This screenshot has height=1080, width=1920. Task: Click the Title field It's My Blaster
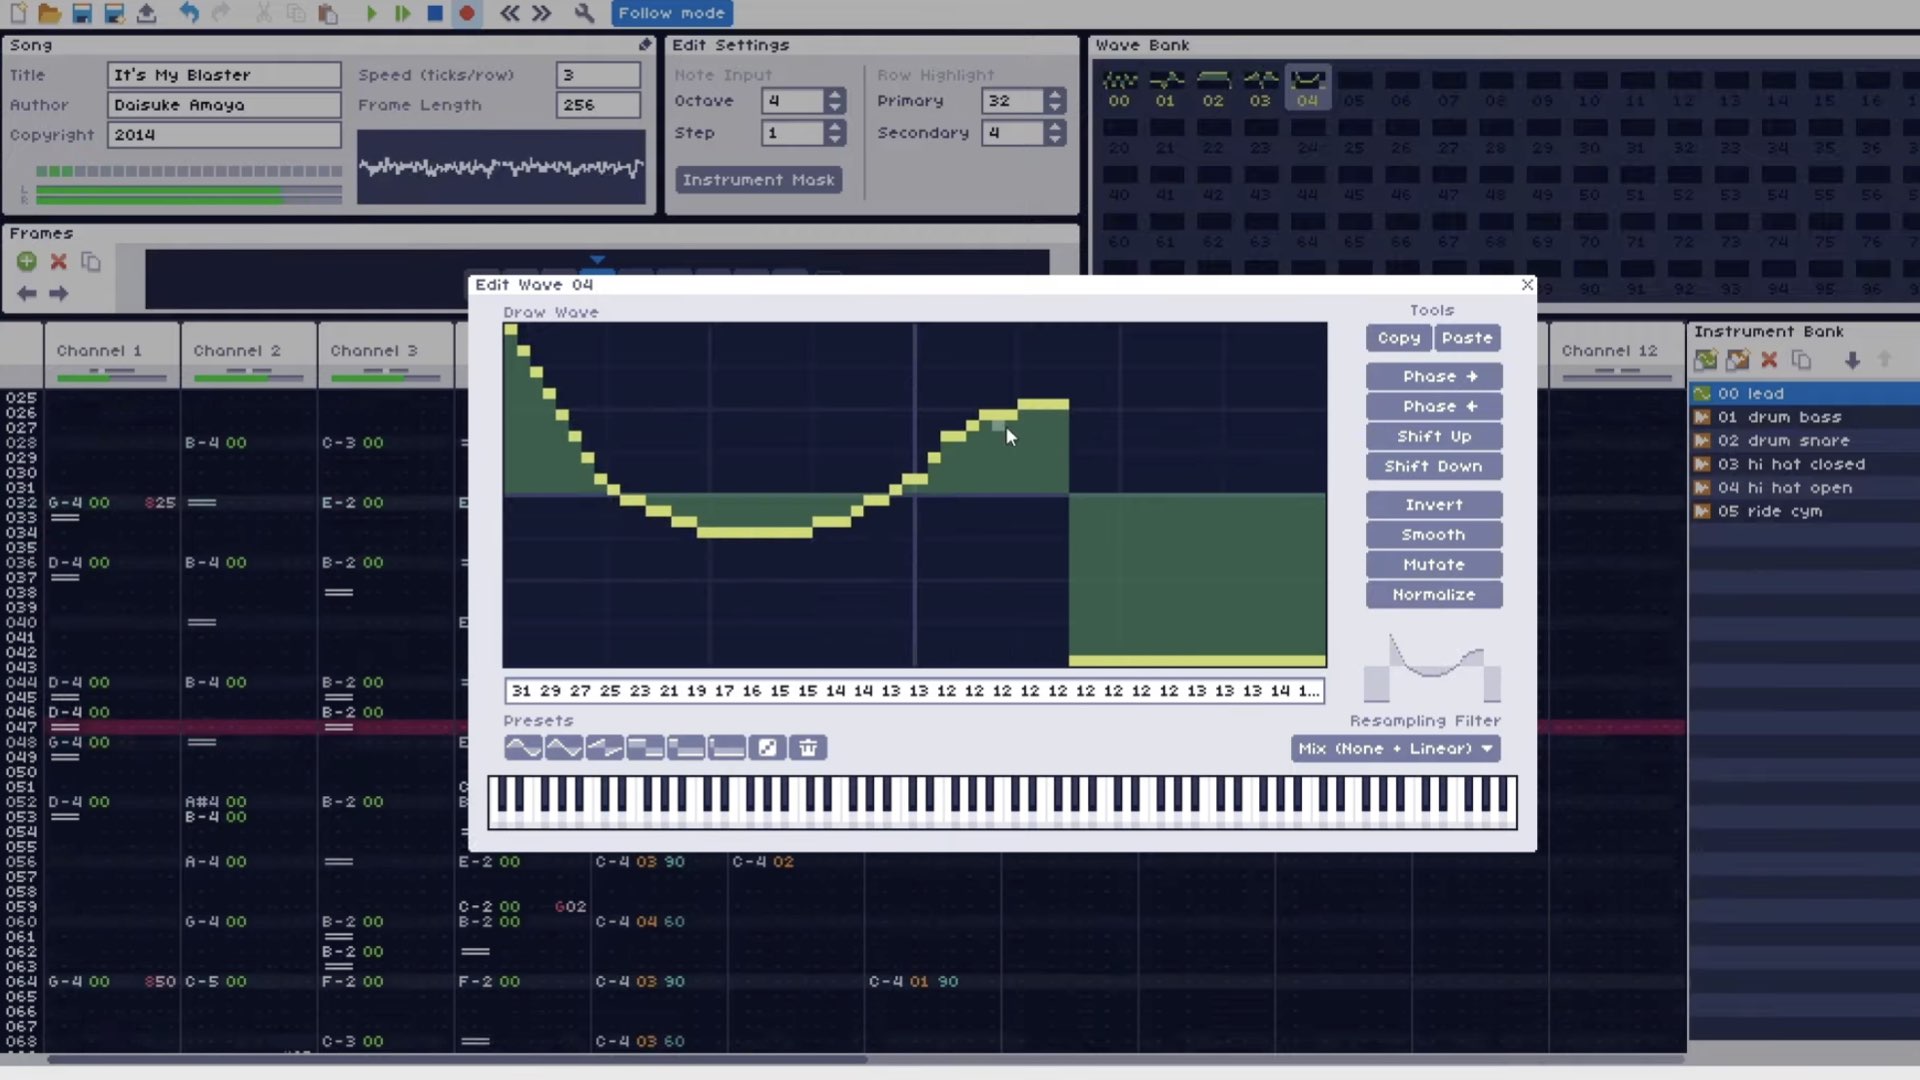(224, 75)
